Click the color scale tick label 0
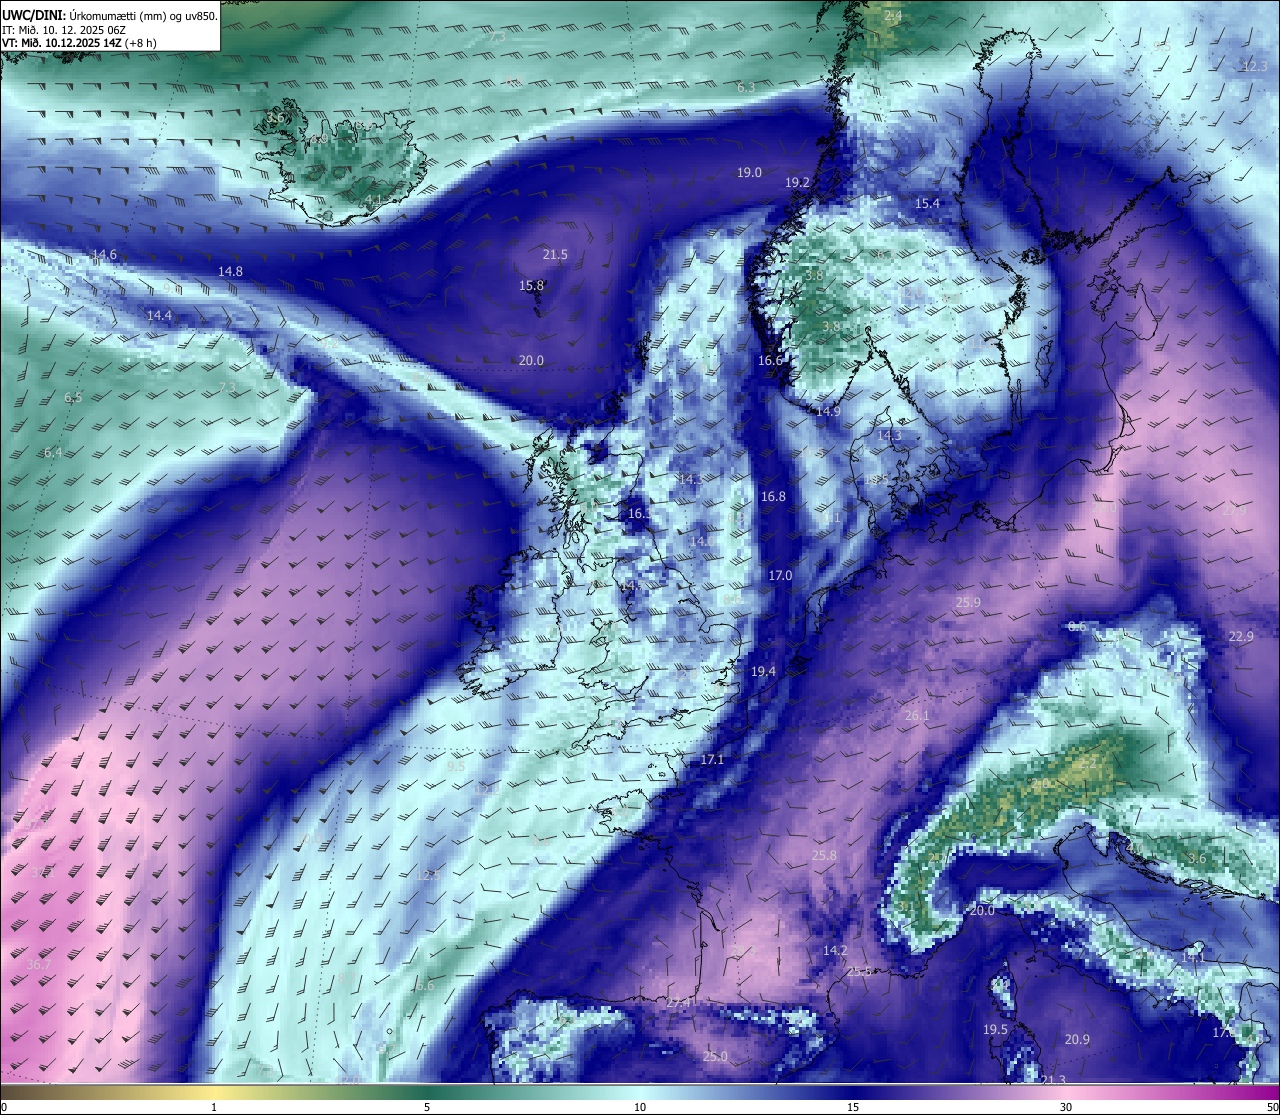1280x1115 pixels. [4, 1107]
